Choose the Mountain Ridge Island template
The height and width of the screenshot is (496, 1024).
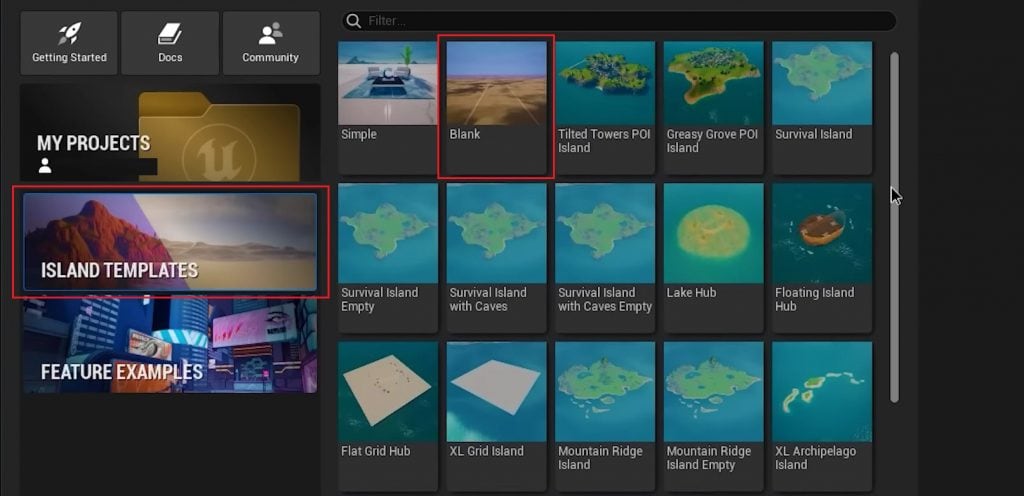605,416
